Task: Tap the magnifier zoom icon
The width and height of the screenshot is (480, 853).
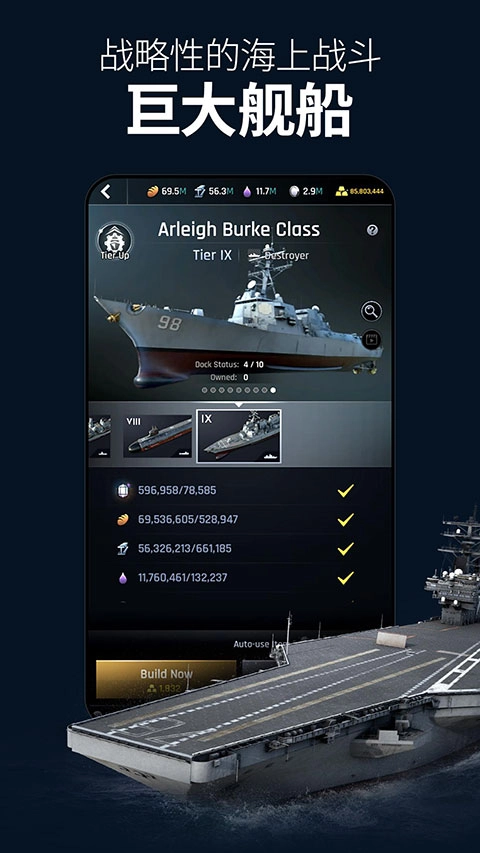Action: pos(371,311)
